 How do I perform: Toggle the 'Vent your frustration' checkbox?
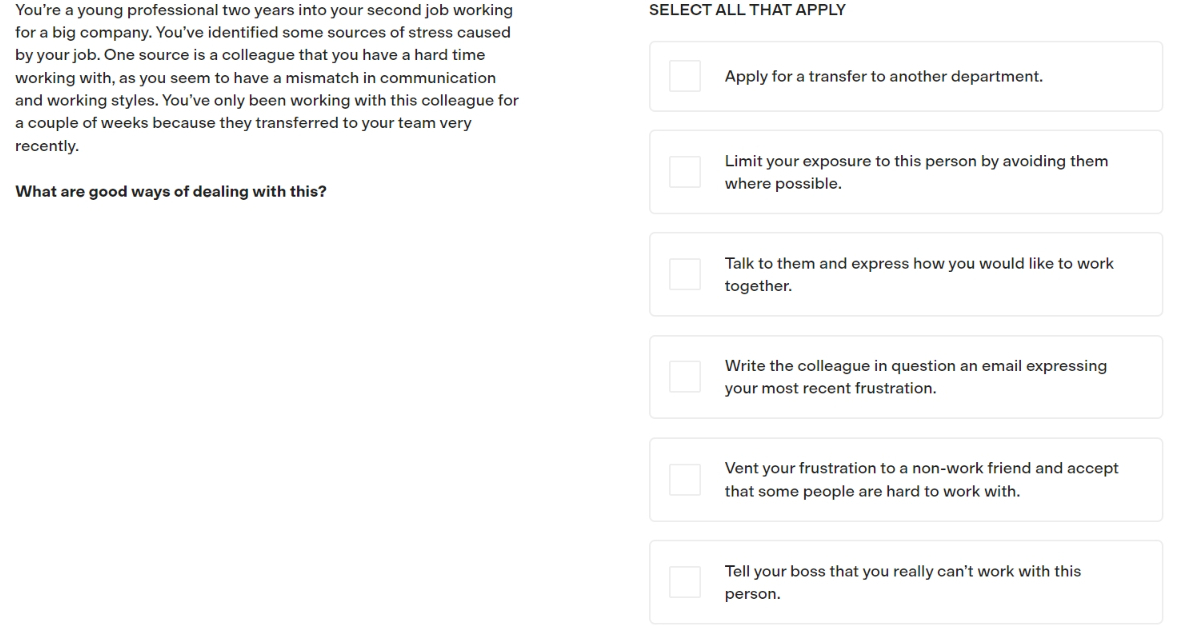(x=685, y=479)
